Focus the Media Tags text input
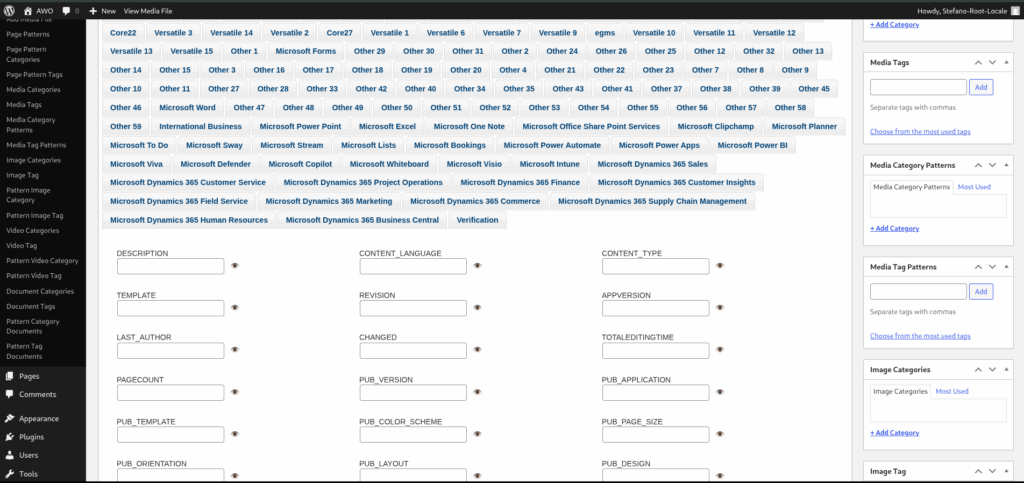 point(918,87)
